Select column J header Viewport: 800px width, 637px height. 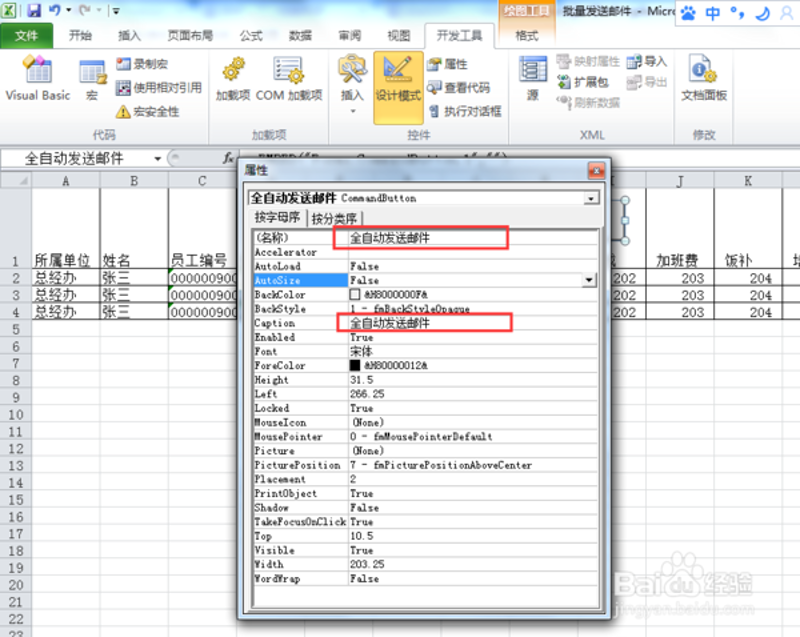[x=680, y=181]
